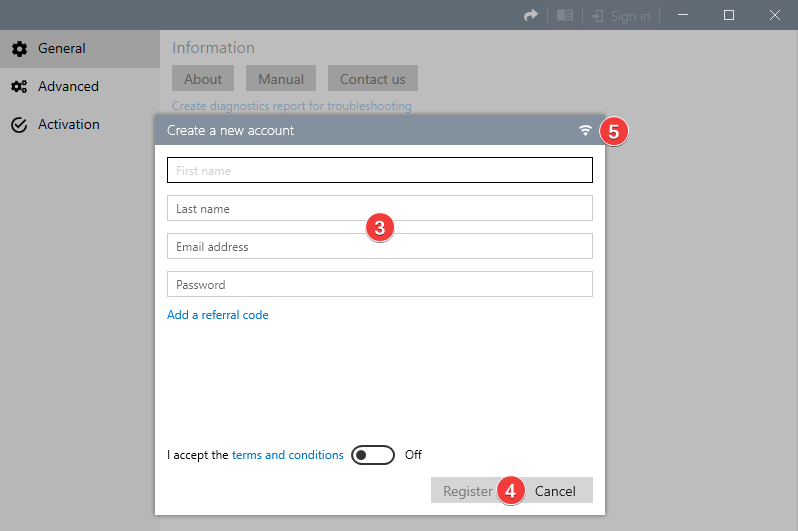Focus the Password input field
The height and width of the screenshot is (531, 798).
click(x=380, y=284)
